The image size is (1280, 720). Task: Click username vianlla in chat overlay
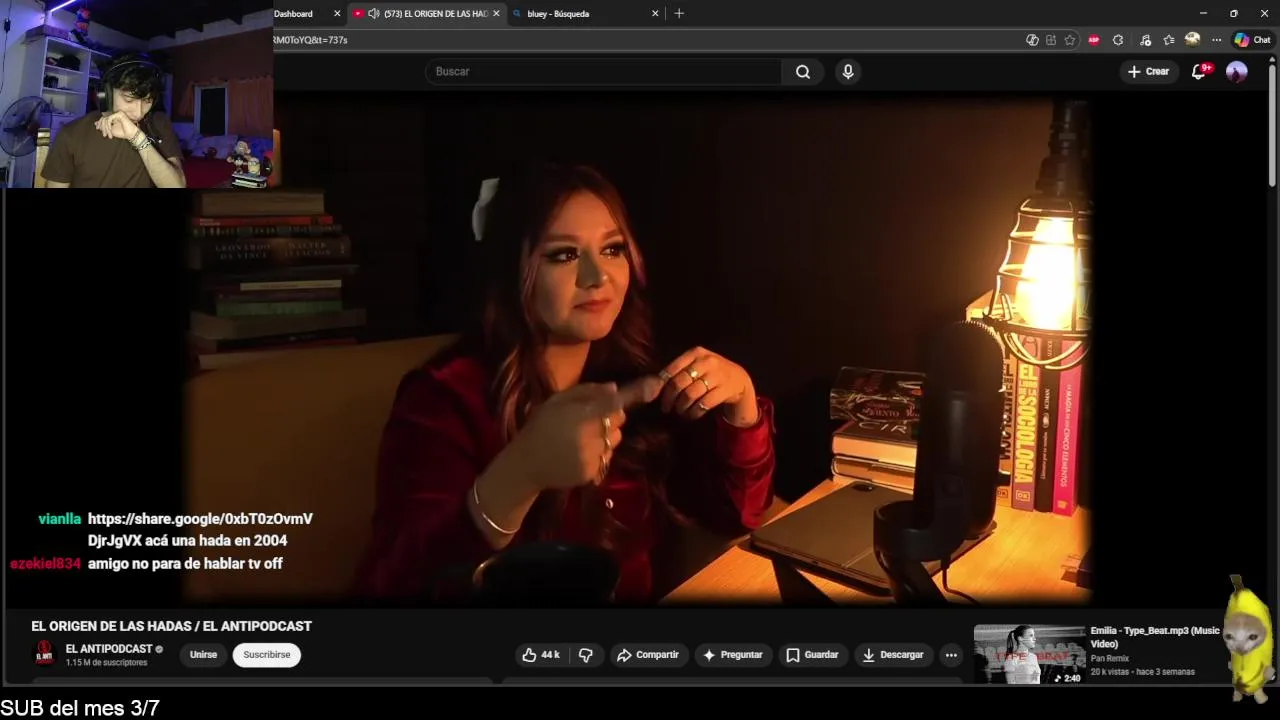click(x=59, y=519)
